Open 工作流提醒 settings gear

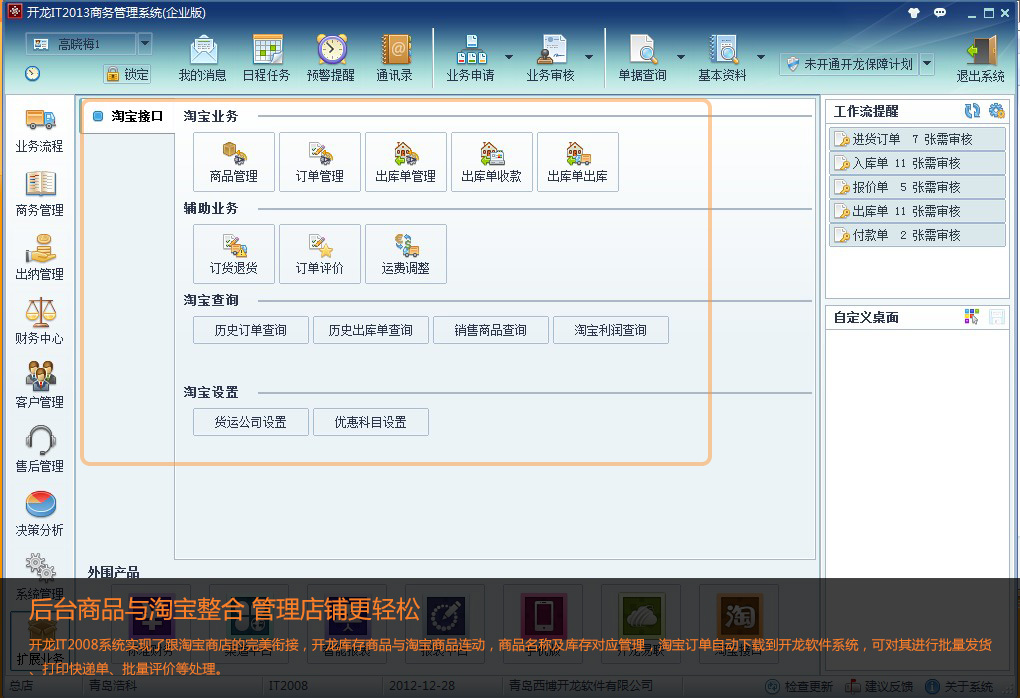pyautogui.click(x=997, y=111)
